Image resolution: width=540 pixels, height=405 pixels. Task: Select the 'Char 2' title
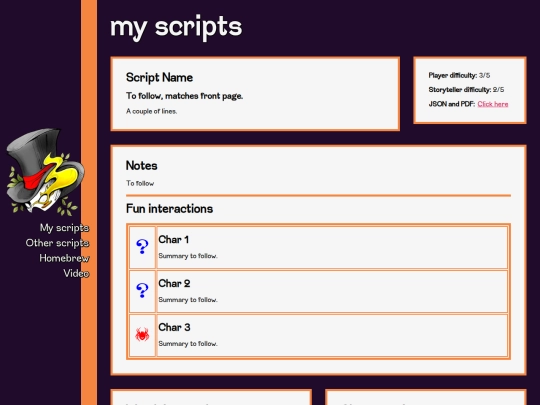(174, 283)
